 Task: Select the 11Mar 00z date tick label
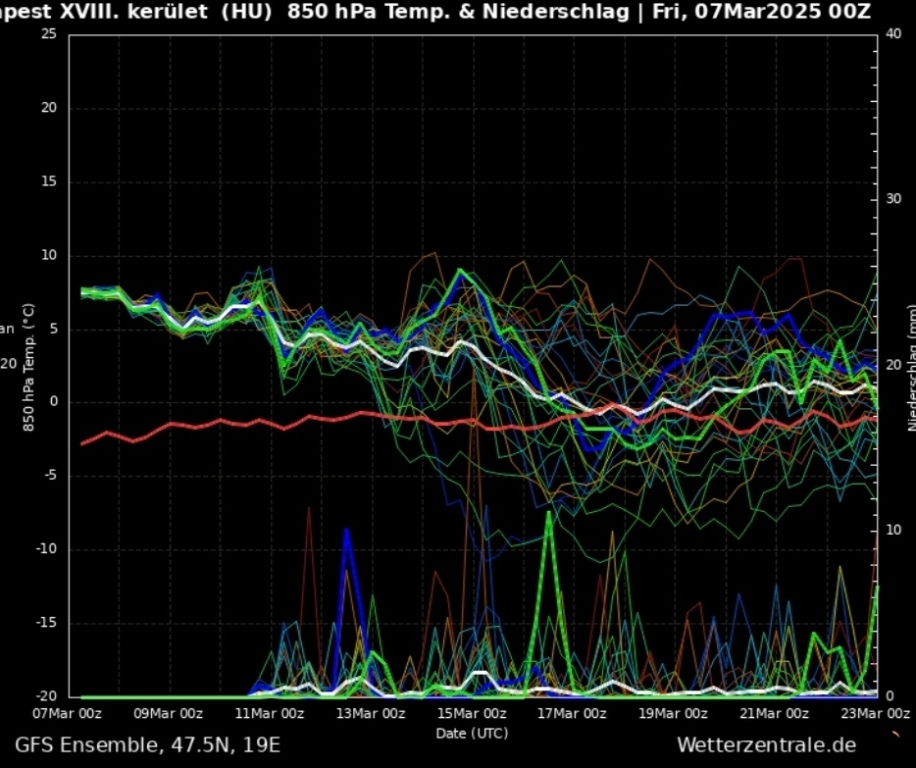(x=269, y=713)
